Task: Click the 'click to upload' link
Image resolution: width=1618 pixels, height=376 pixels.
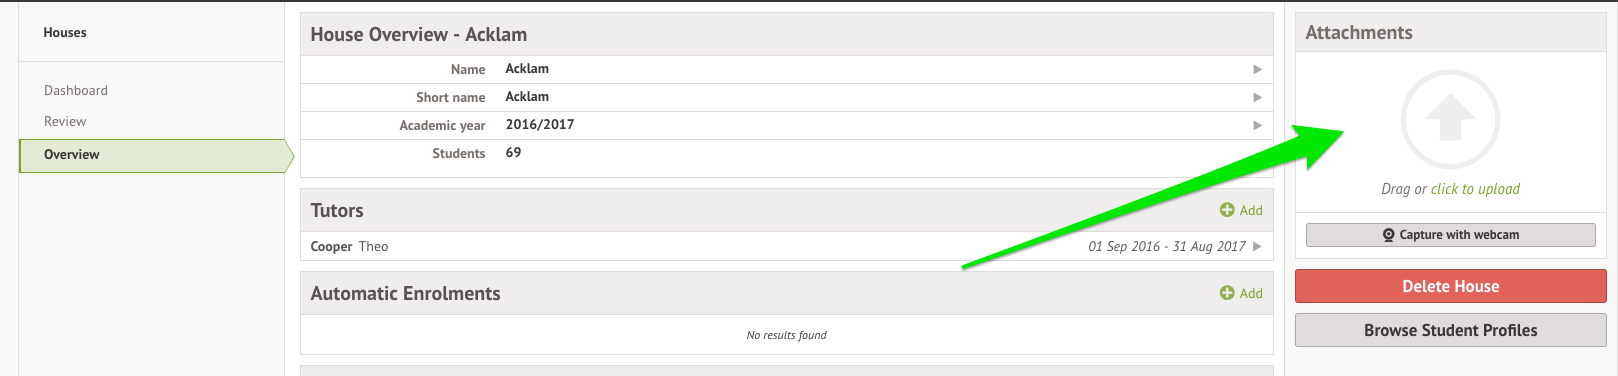Action: 1475,189
